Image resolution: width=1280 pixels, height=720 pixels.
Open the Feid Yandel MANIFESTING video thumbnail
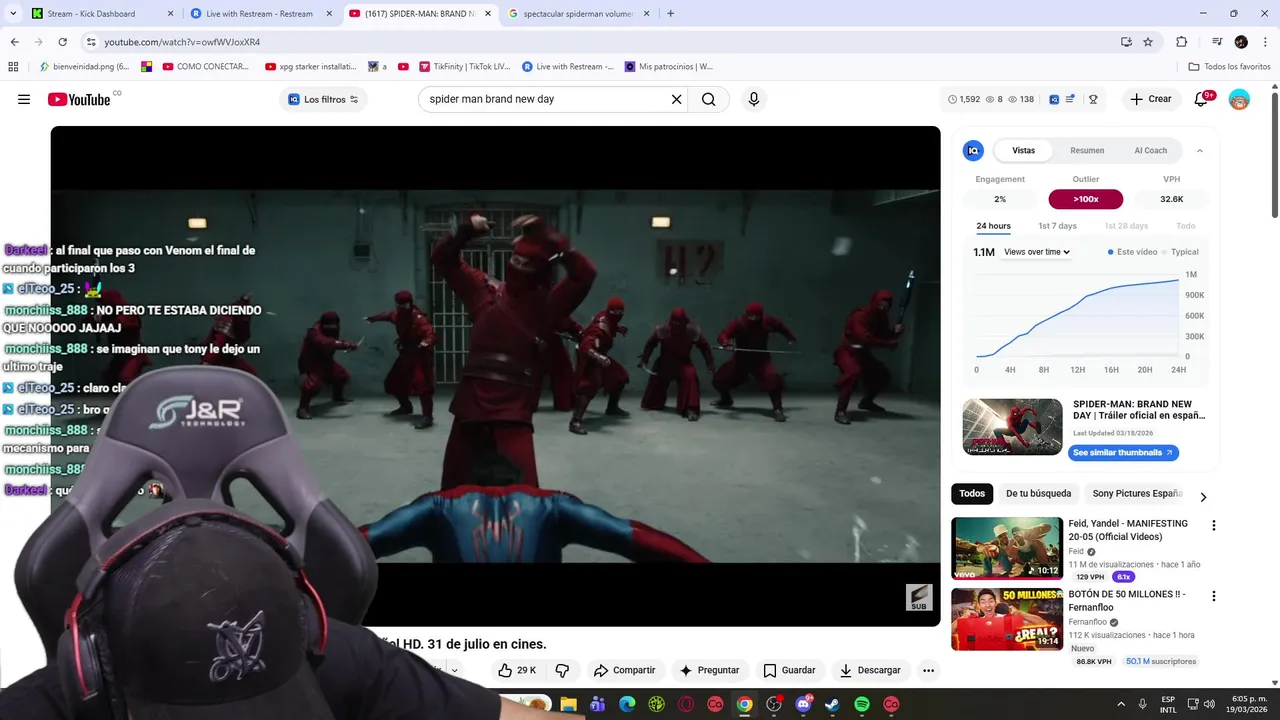click(1007, 548)
